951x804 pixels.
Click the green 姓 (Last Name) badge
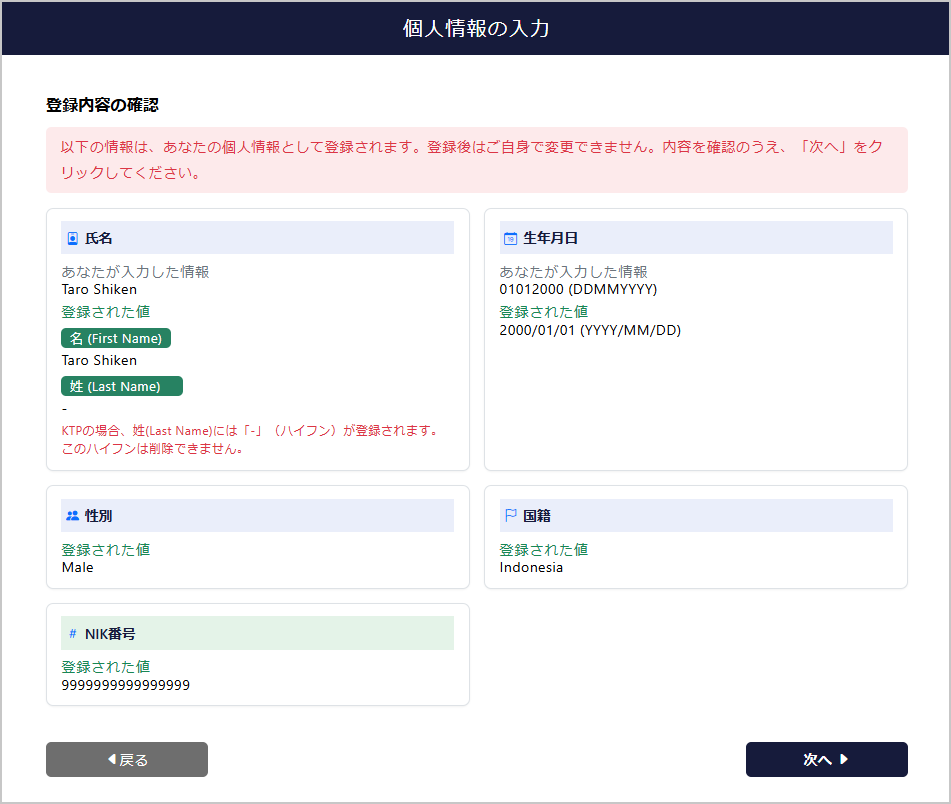coord(121,386)
